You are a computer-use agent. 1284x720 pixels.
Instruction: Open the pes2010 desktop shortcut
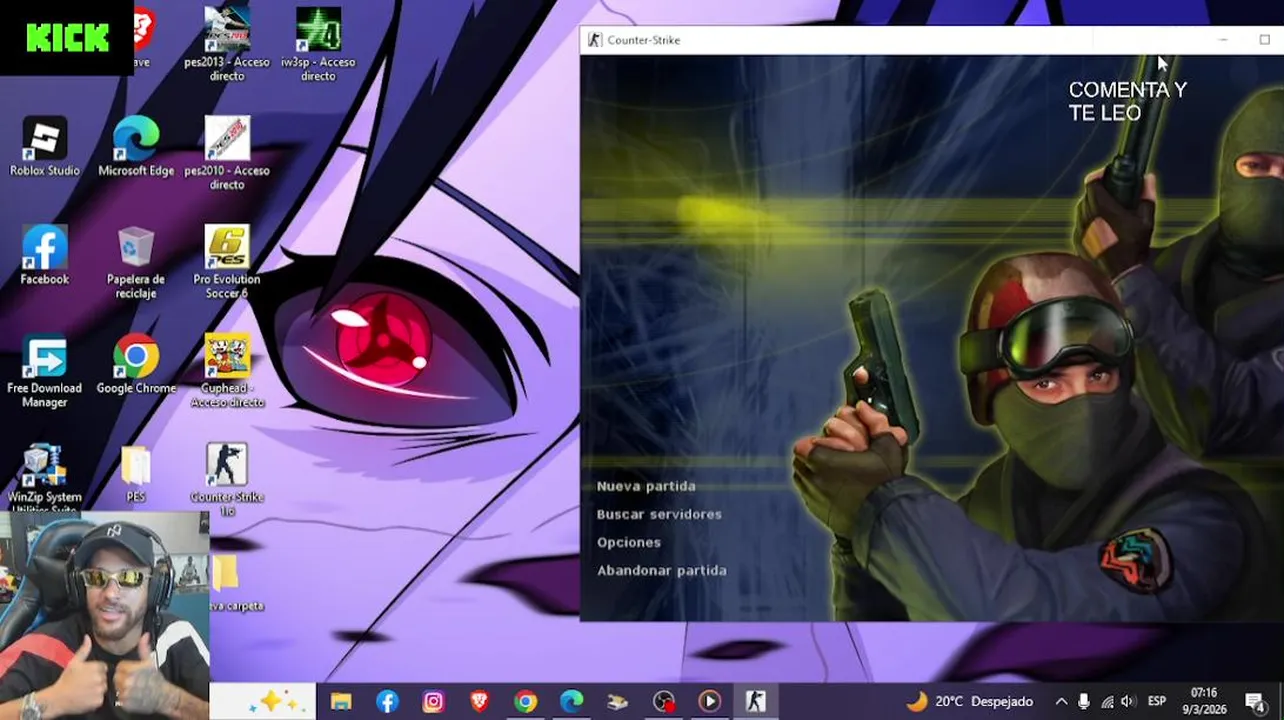pos(227,153)
